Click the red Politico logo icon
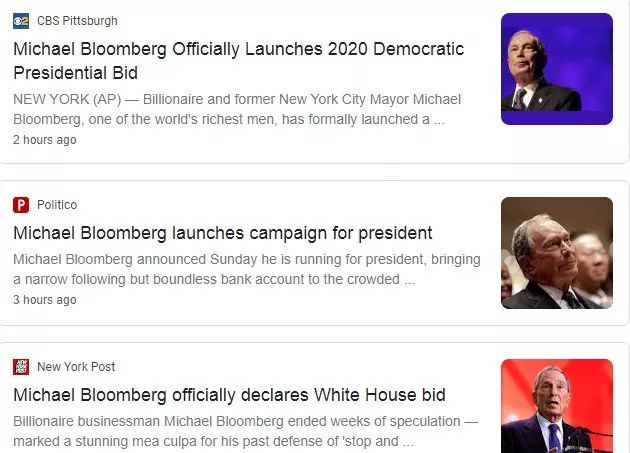 click(x=21, y=205)
